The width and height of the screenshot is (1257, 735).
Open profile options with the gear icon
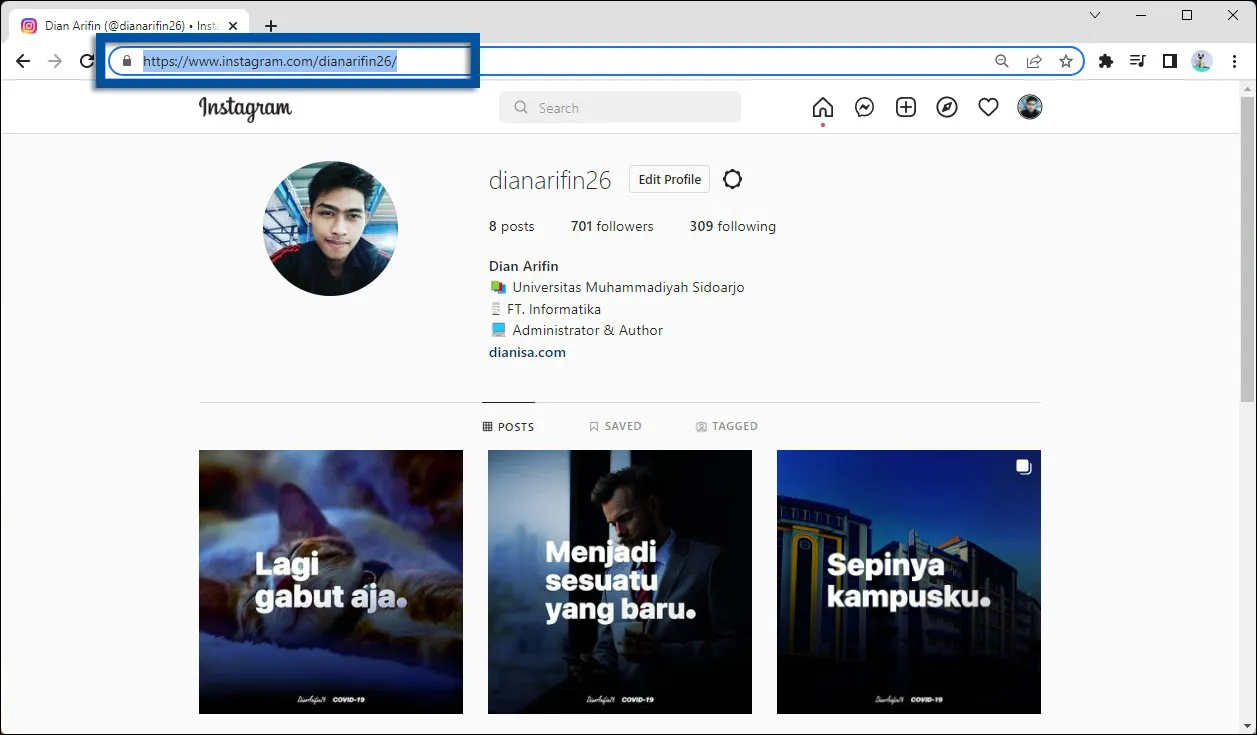(733, 179)
